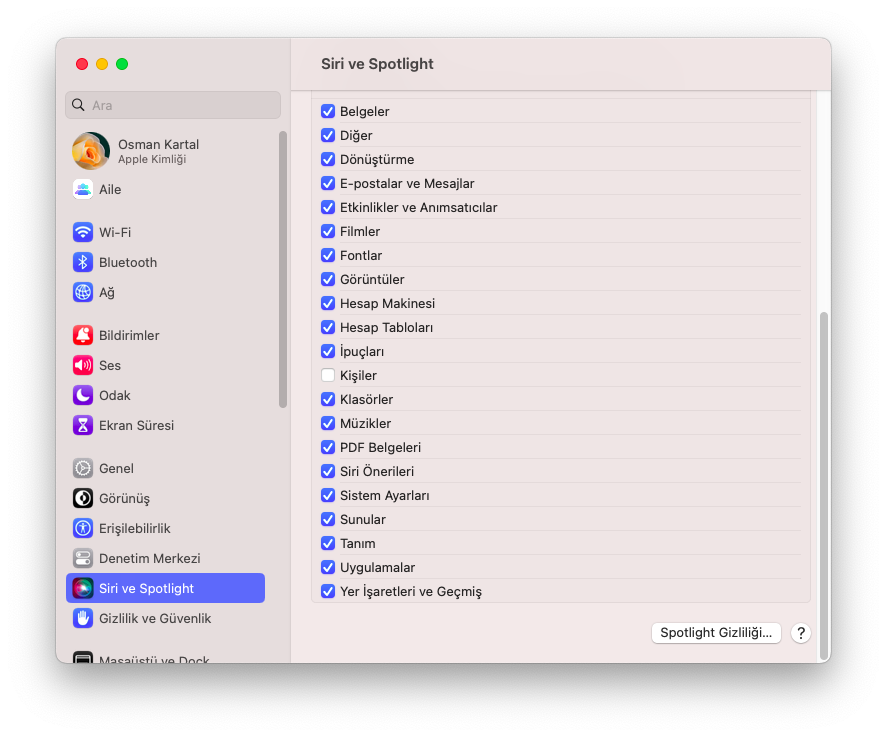Screen dimensions: 887x737
Task: Open Gizlilik ve Güvenlik hand icon
Action: pos(83,618)
